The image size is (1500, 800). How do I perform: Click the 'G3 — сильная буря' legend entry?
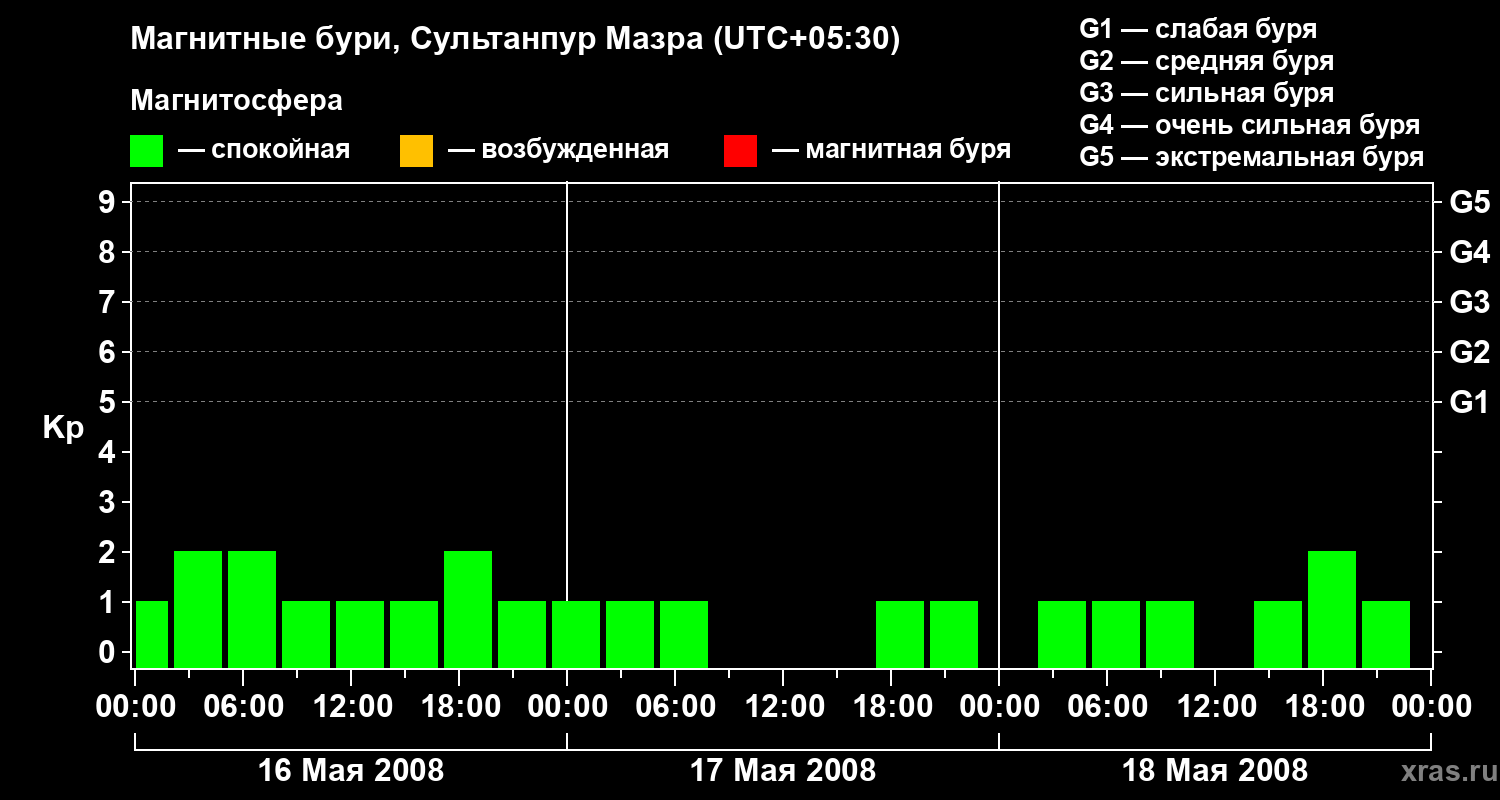pyautogui.click(x=1206, y=93)
